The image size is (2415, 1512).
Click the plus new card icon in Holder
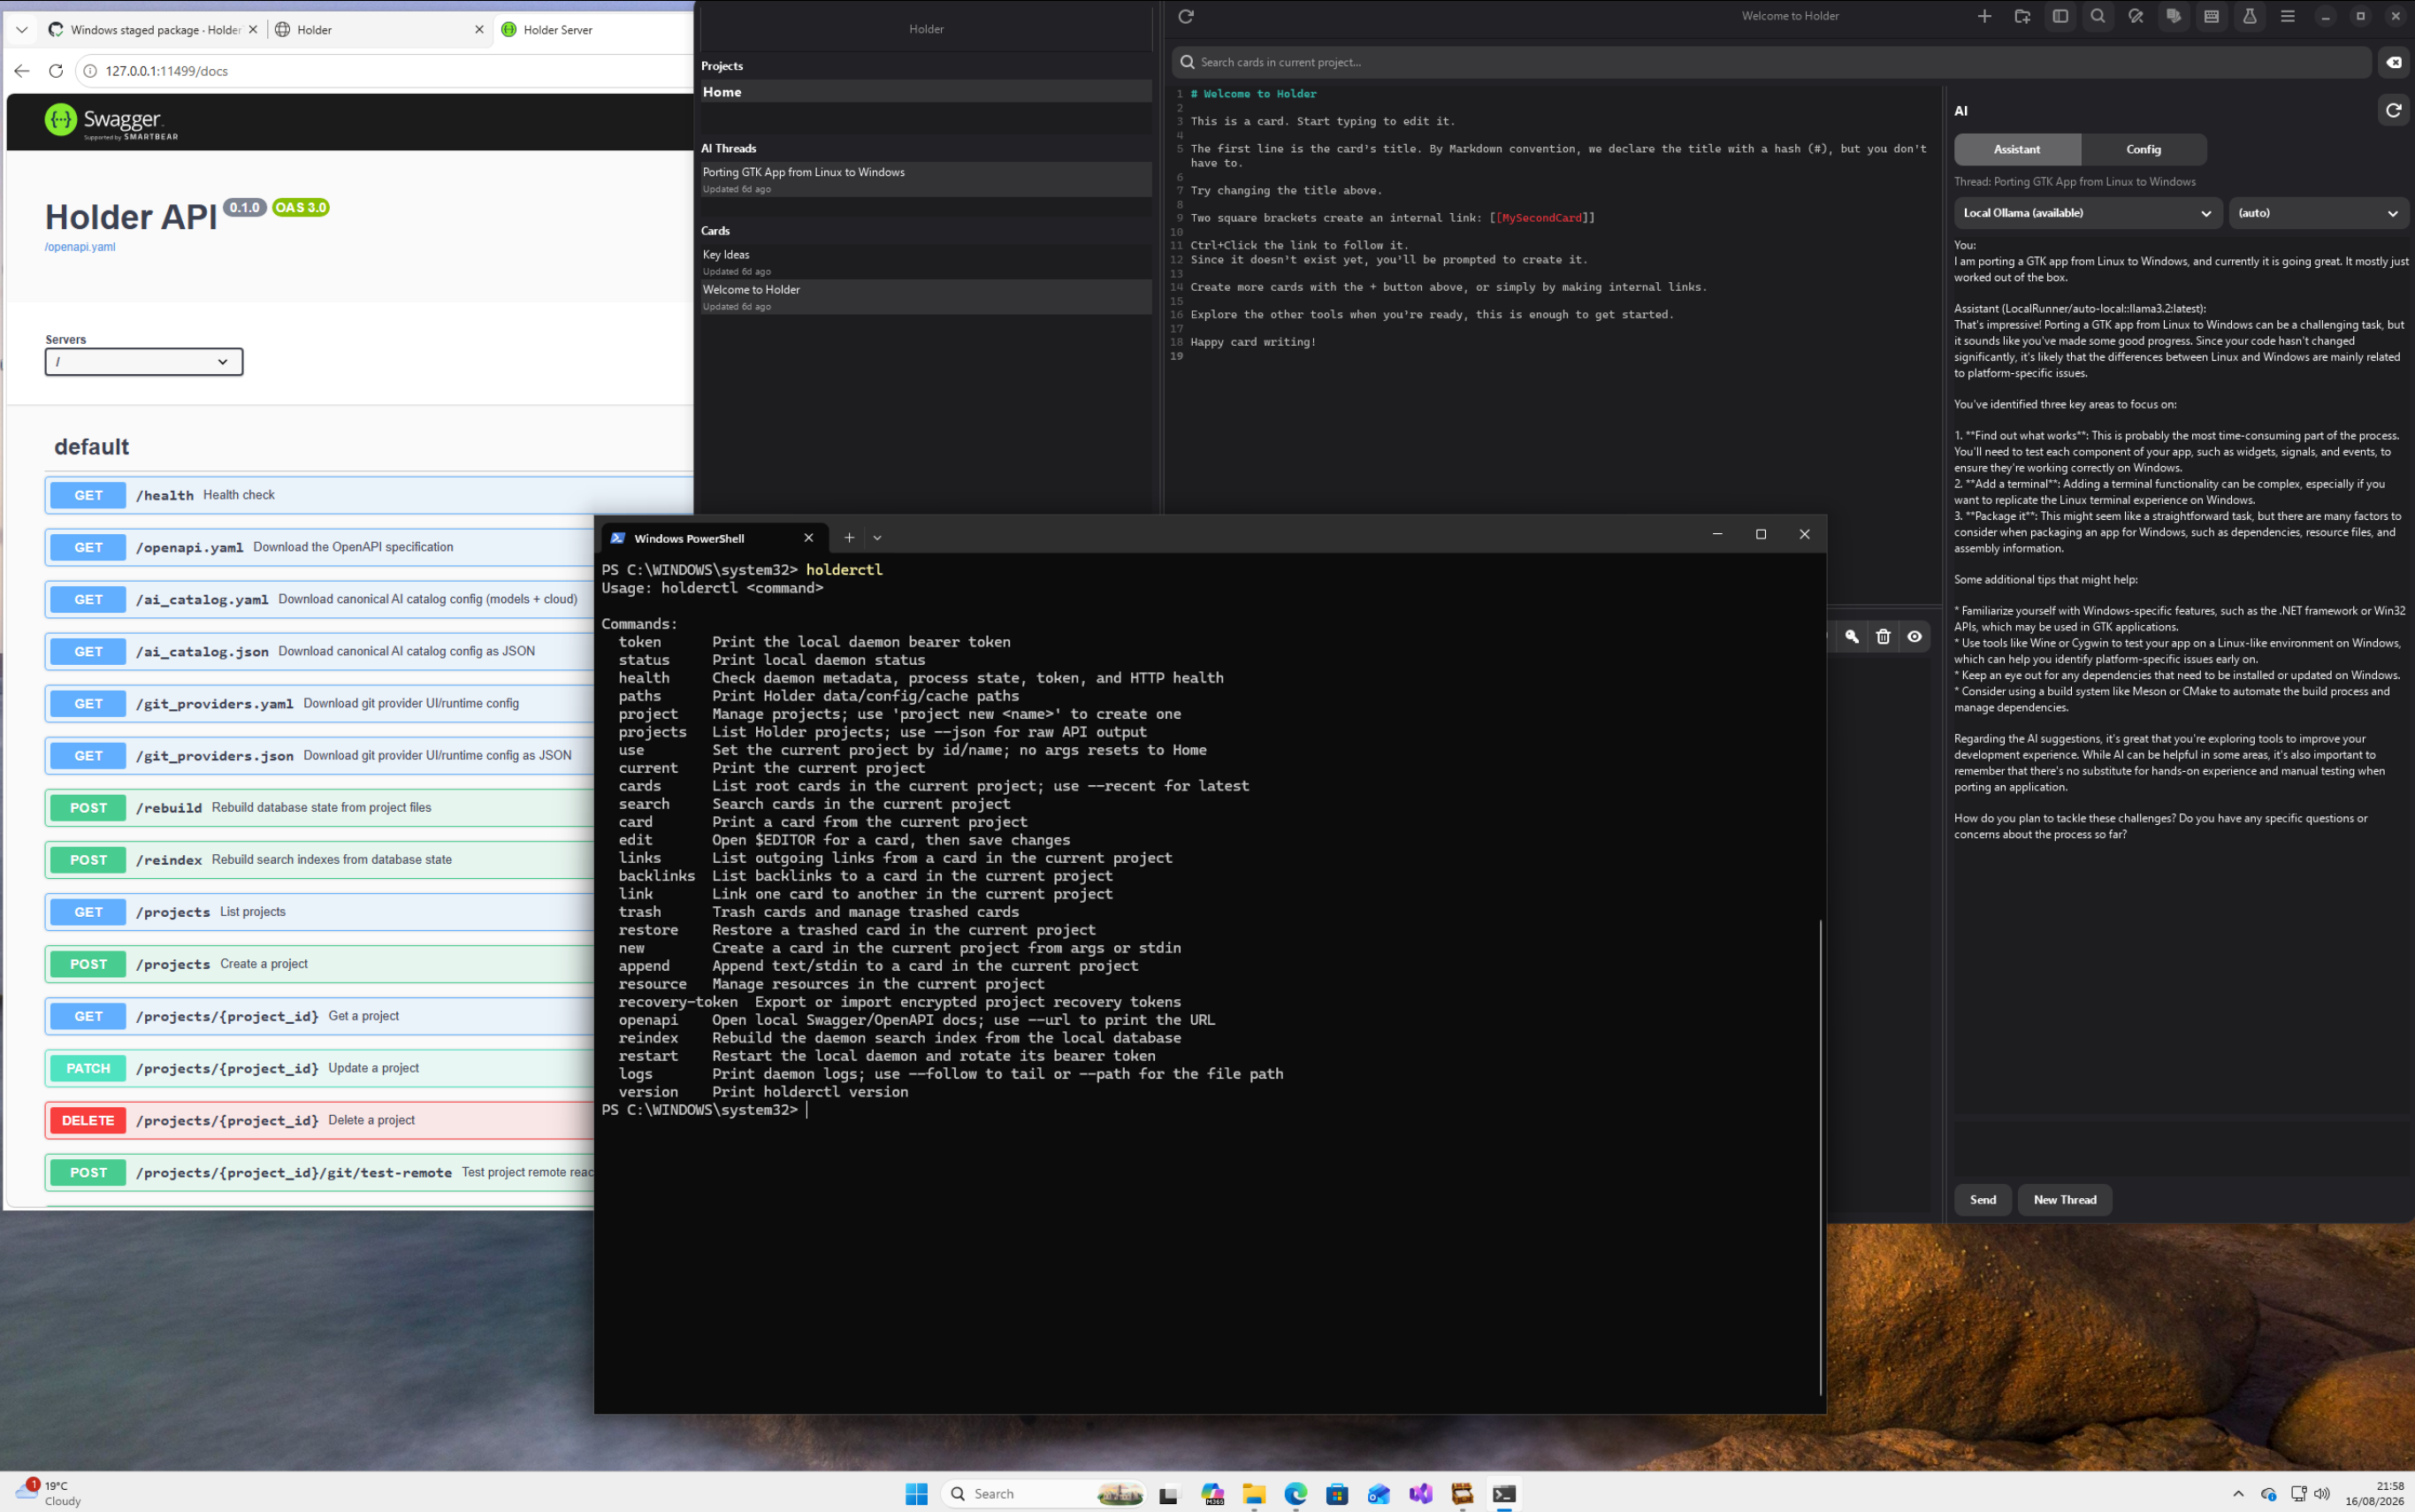coord(1984,16)
